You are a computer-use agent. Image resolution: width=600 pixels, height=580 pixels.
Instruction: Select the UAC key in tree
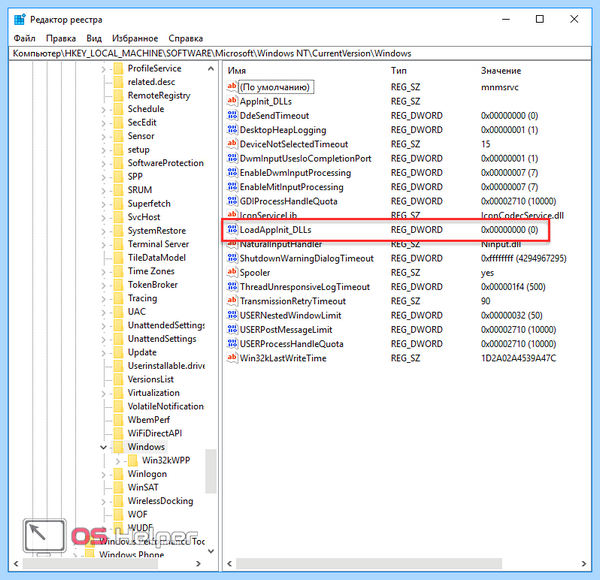point(137,311)
